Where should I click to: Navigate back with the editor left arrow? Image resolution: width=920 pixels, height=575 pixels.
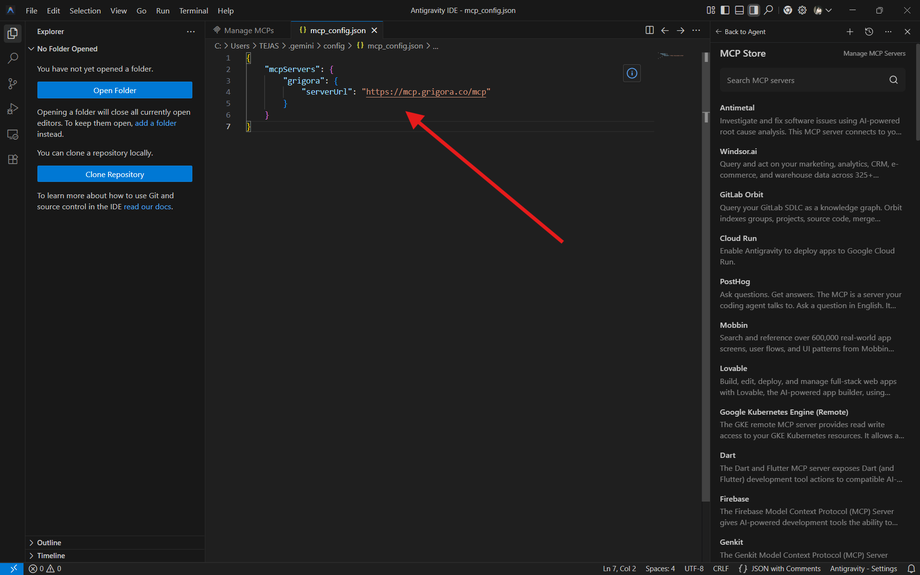(x=665, y=31)
